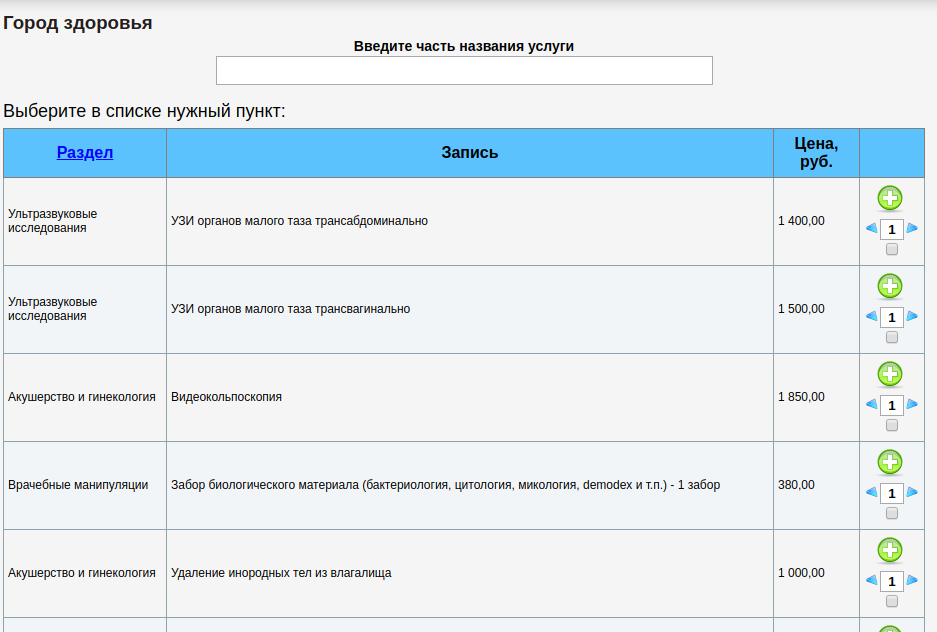Click quantity field in УЗИ трансвагинально row

click(x=891, y=317)
